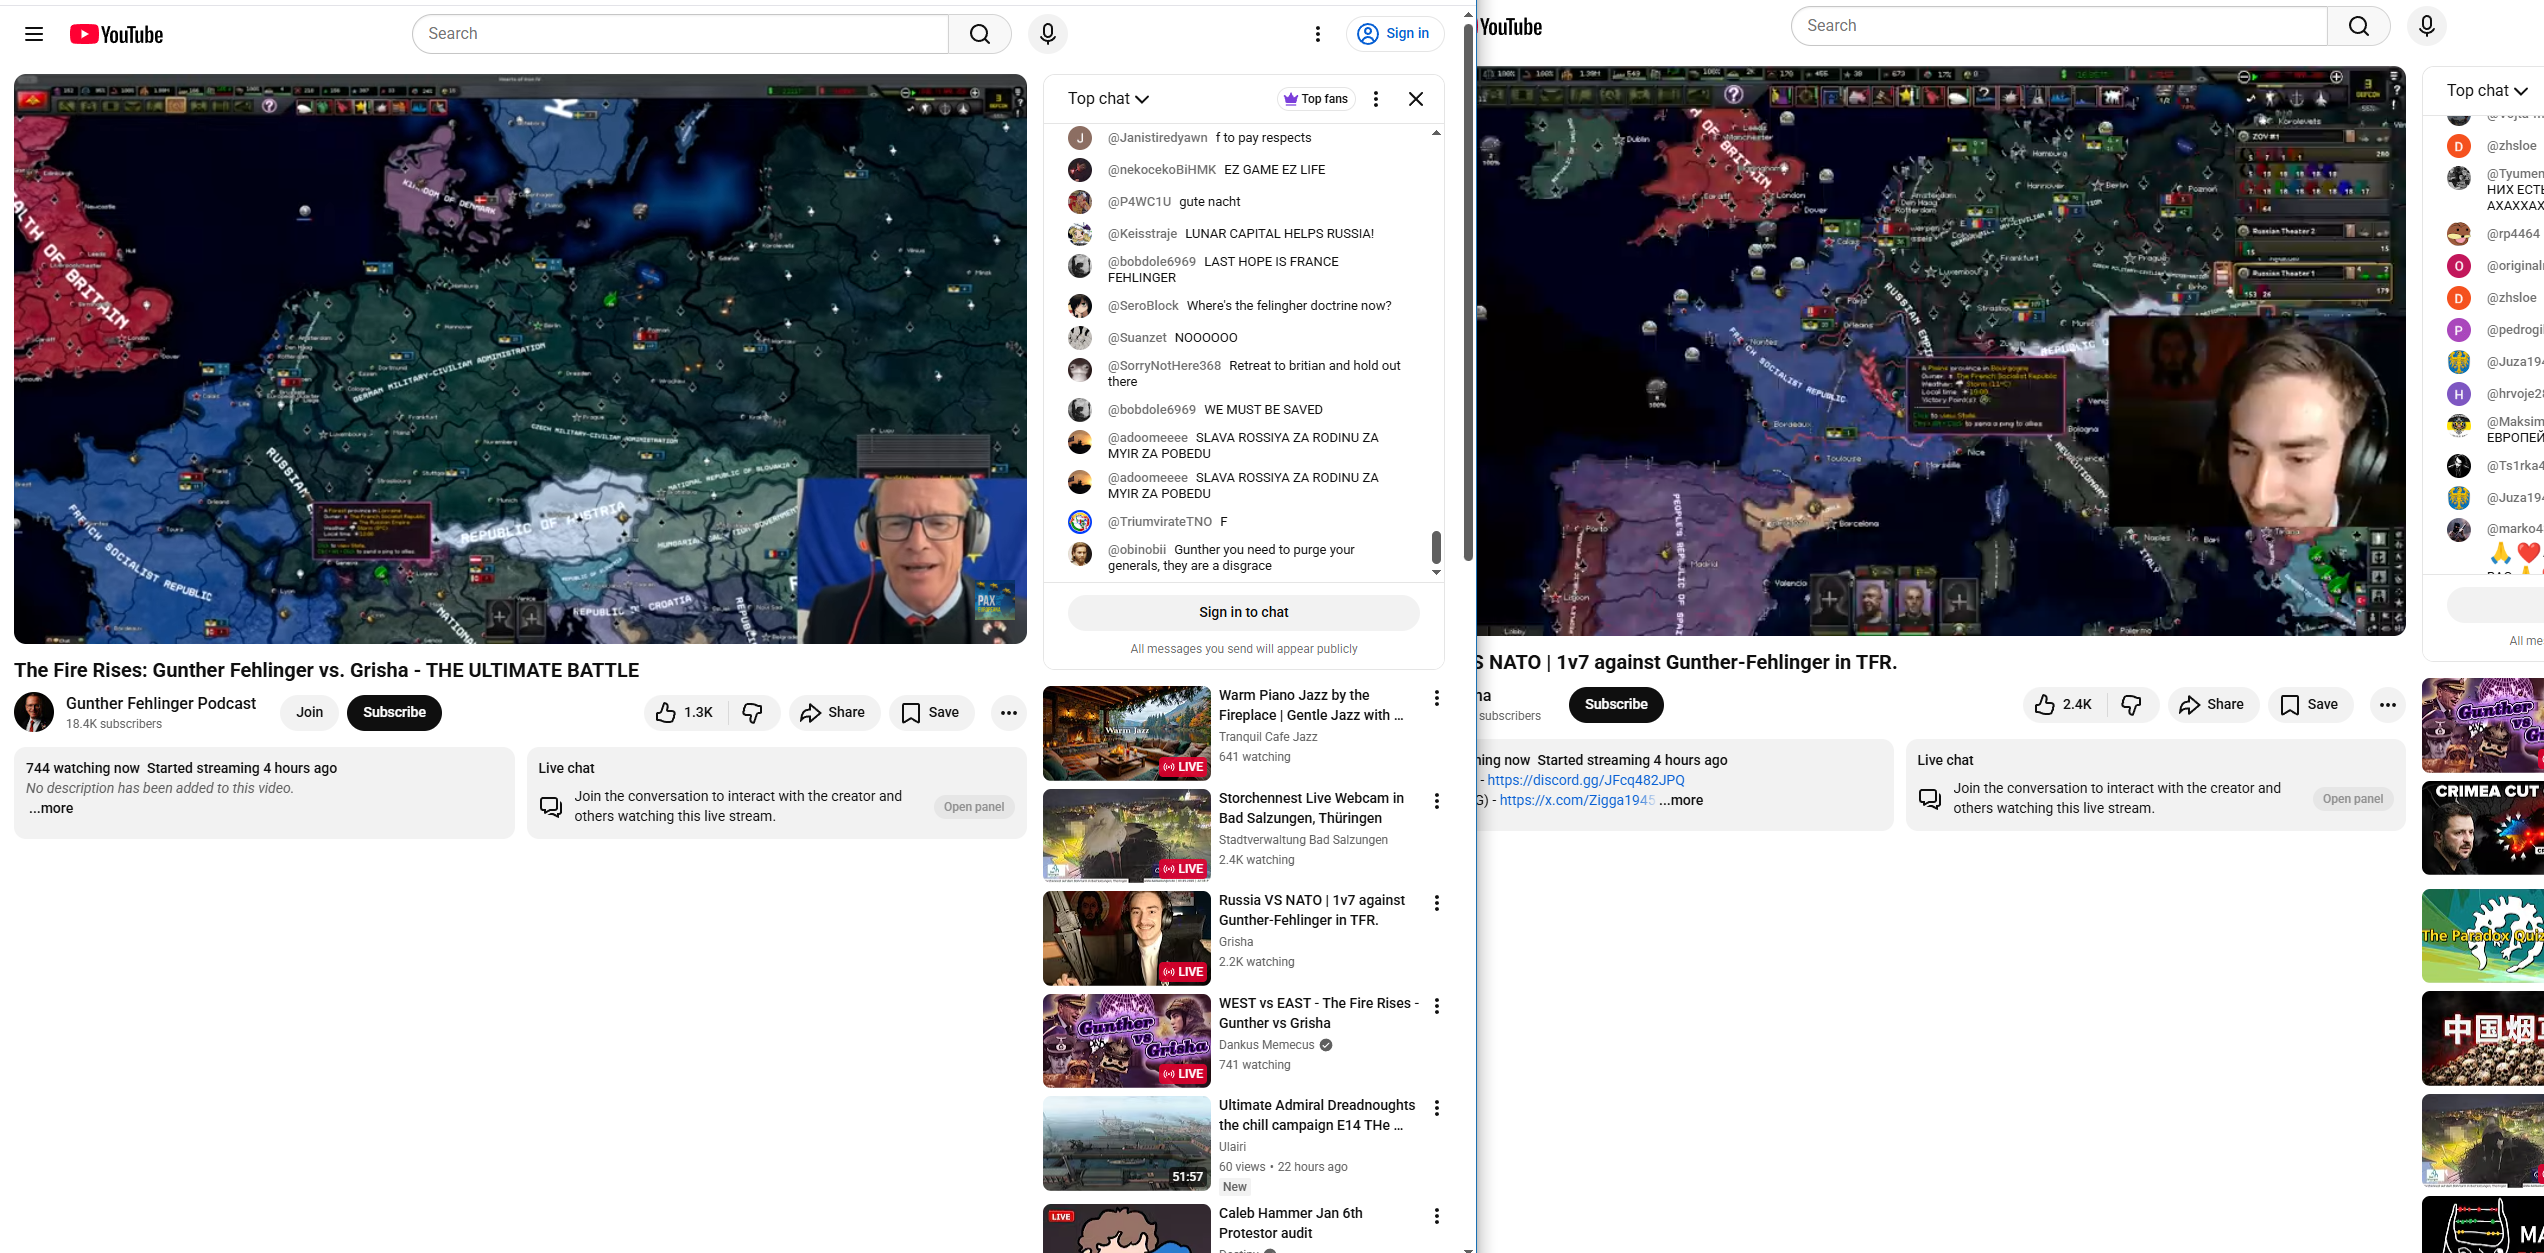
Task: Share the Russia VS NATO stream
Action: [x=2212, y=704]
